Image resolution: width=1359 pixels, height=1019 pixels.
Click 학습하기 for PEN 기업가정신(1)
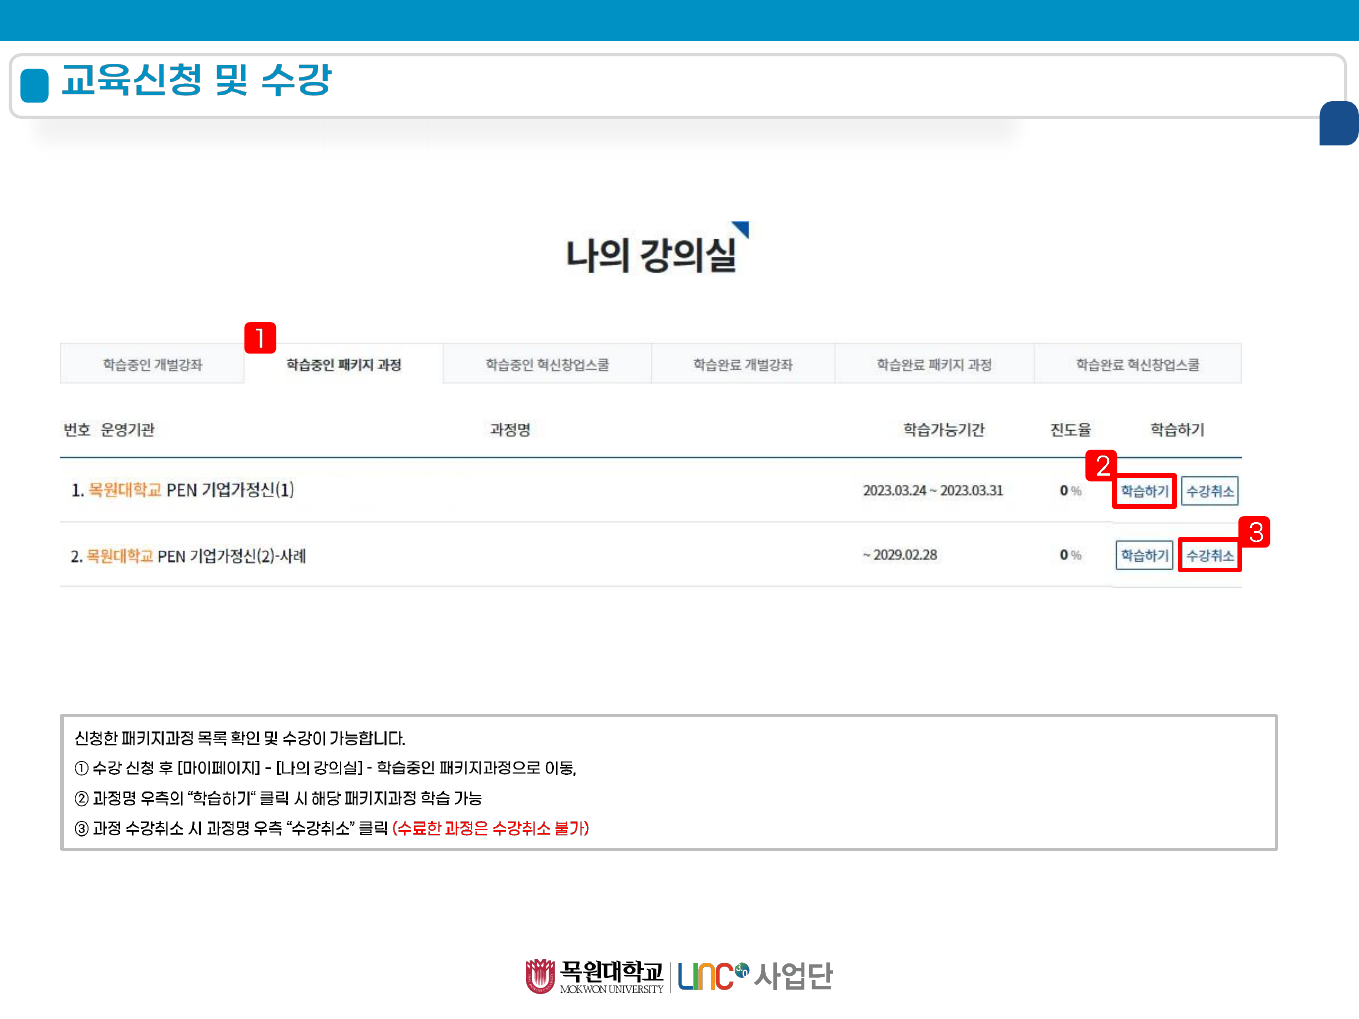click(x=1144, y=491)
